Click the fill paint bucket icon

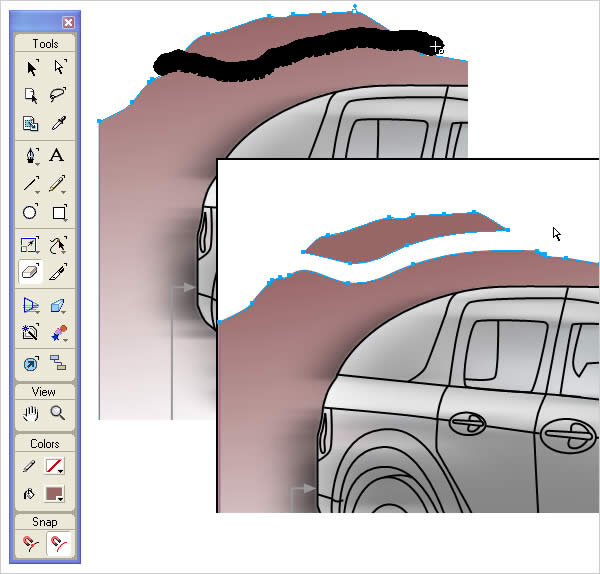(x=29, y=494)
